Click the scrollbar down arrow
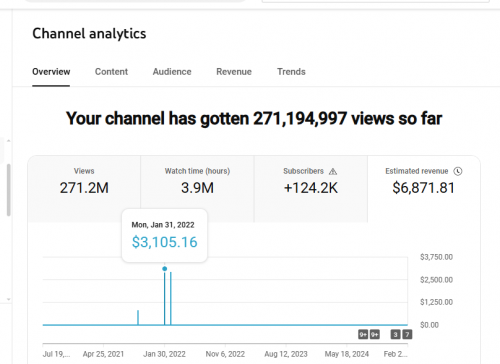This screenshot has width=500, height=364. [9, 299]
